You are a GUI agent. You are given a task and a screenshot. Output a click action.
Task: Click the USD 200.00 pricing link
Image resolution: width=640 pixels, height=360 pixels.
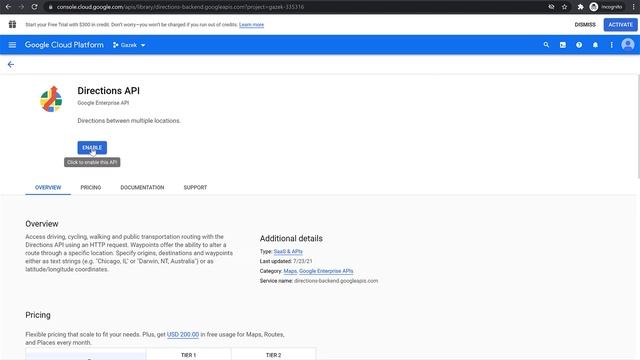coord(183,334)
